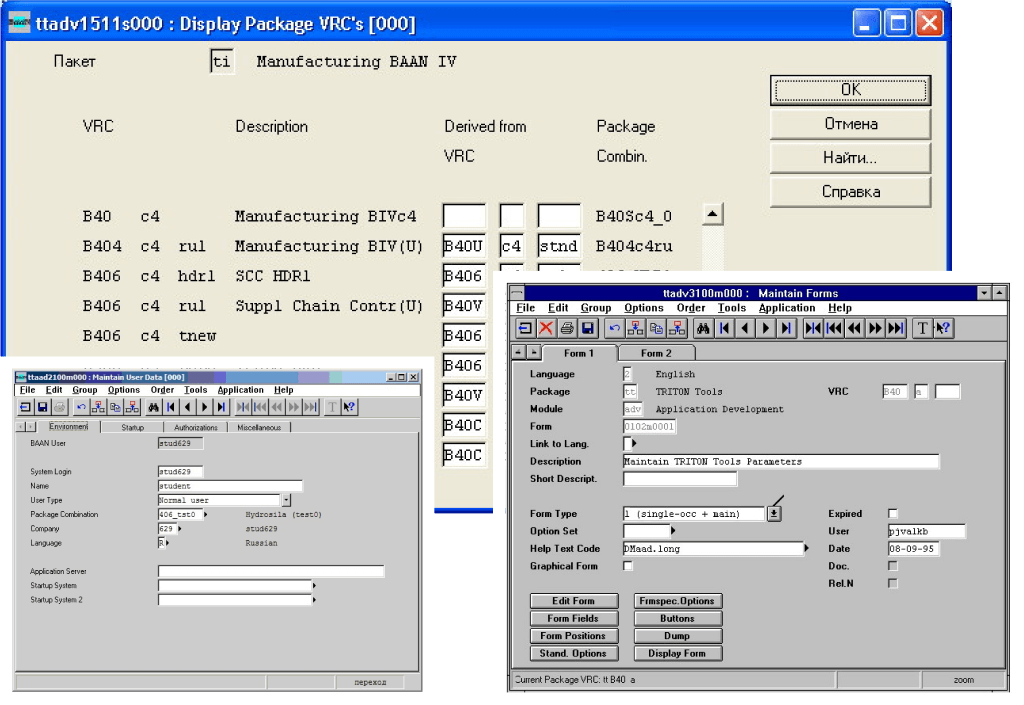Open the Application menu in Maintain Forms
The height and width of the screenshot is (705, 1024).
coord(787,308)
